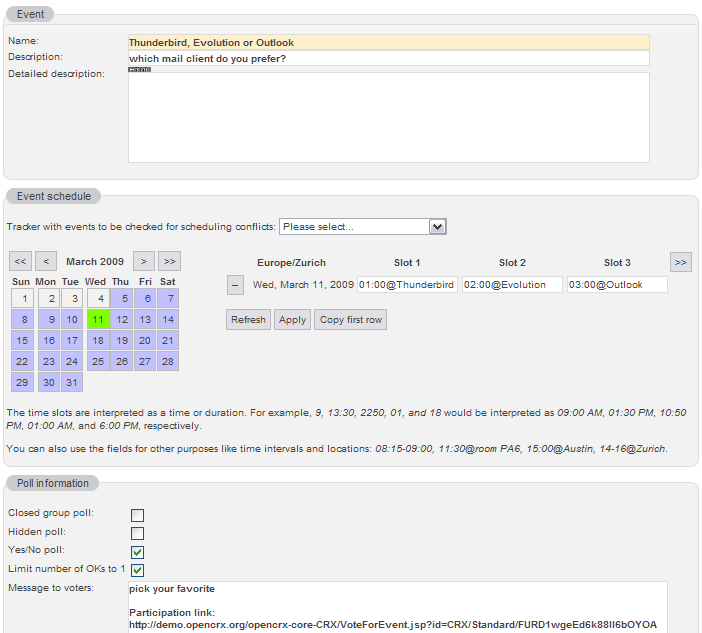Image resolution: width=702 pixels, height=633 pixels.
Task: Toggle Limit number of OKs checkbox
Action: click(137, 570)
